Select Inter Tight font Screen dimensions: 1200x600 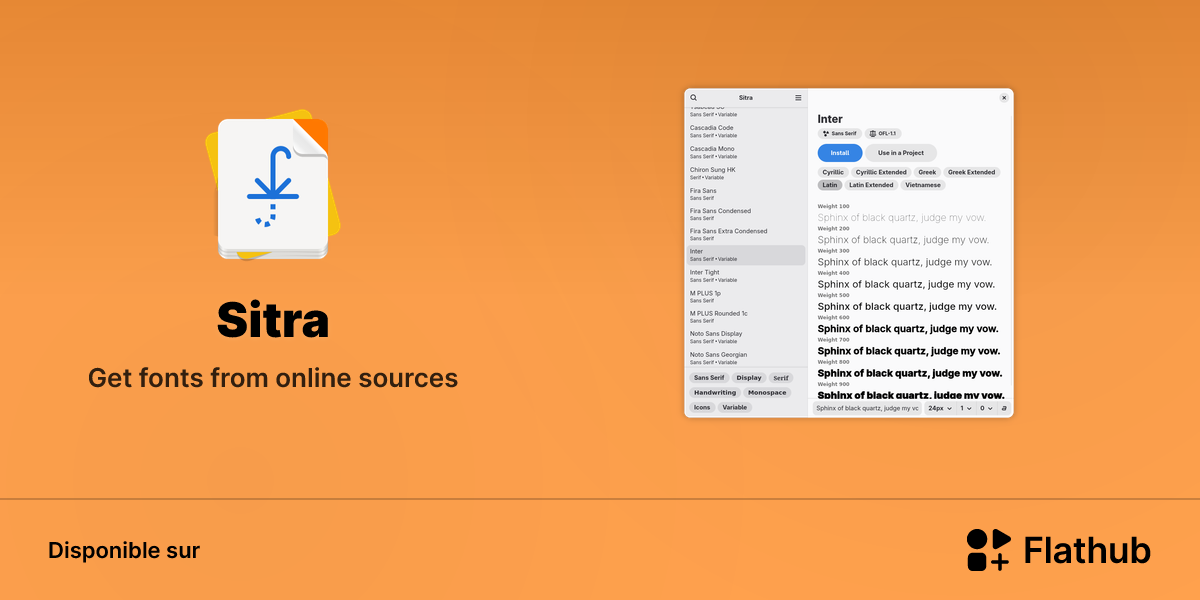coord(746,276)
